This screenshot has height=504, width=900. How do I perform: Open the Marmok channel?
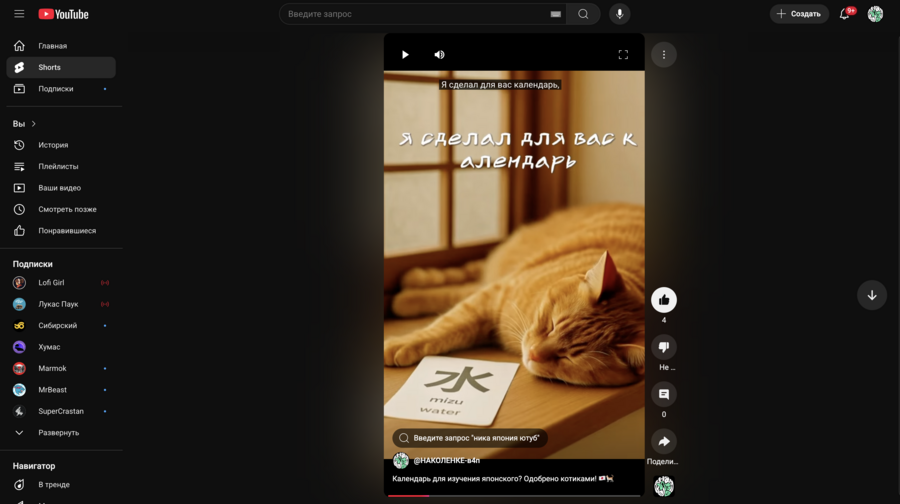[61, 369]
